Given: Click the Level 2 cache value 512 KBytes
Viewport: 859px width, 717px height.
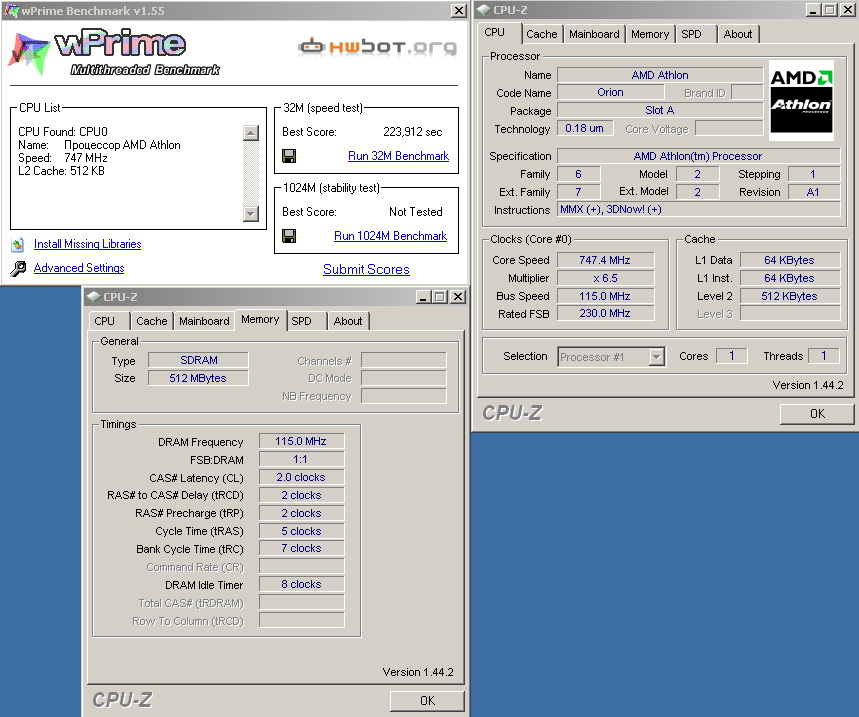Looking at the screenshot, I should click(789, 296).
